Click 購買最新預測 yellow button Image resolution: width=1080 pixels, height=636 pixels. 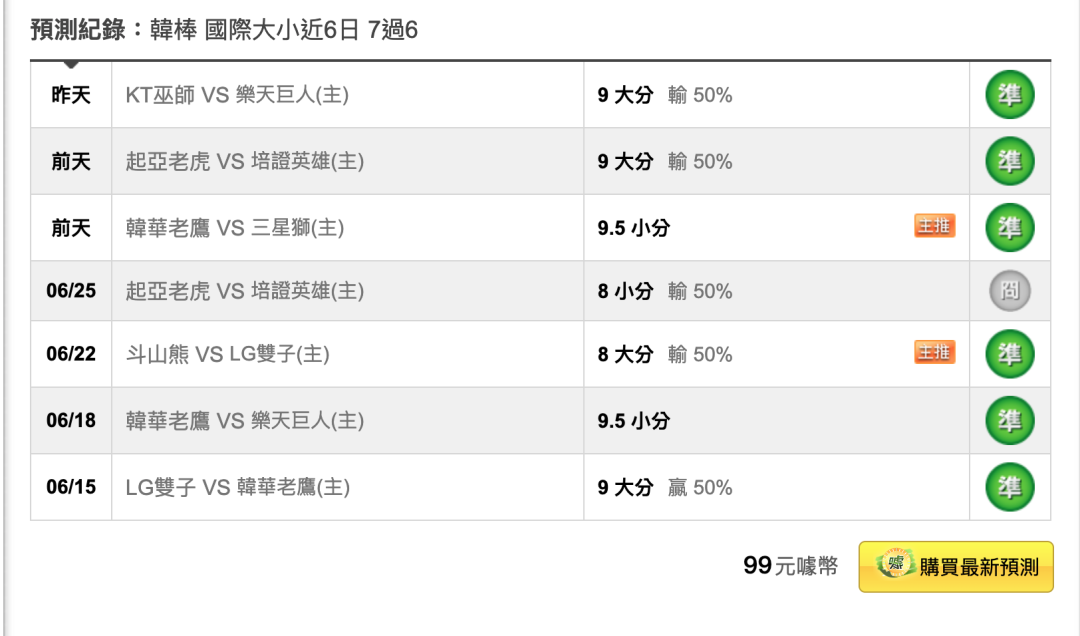[x=956, y=567]
